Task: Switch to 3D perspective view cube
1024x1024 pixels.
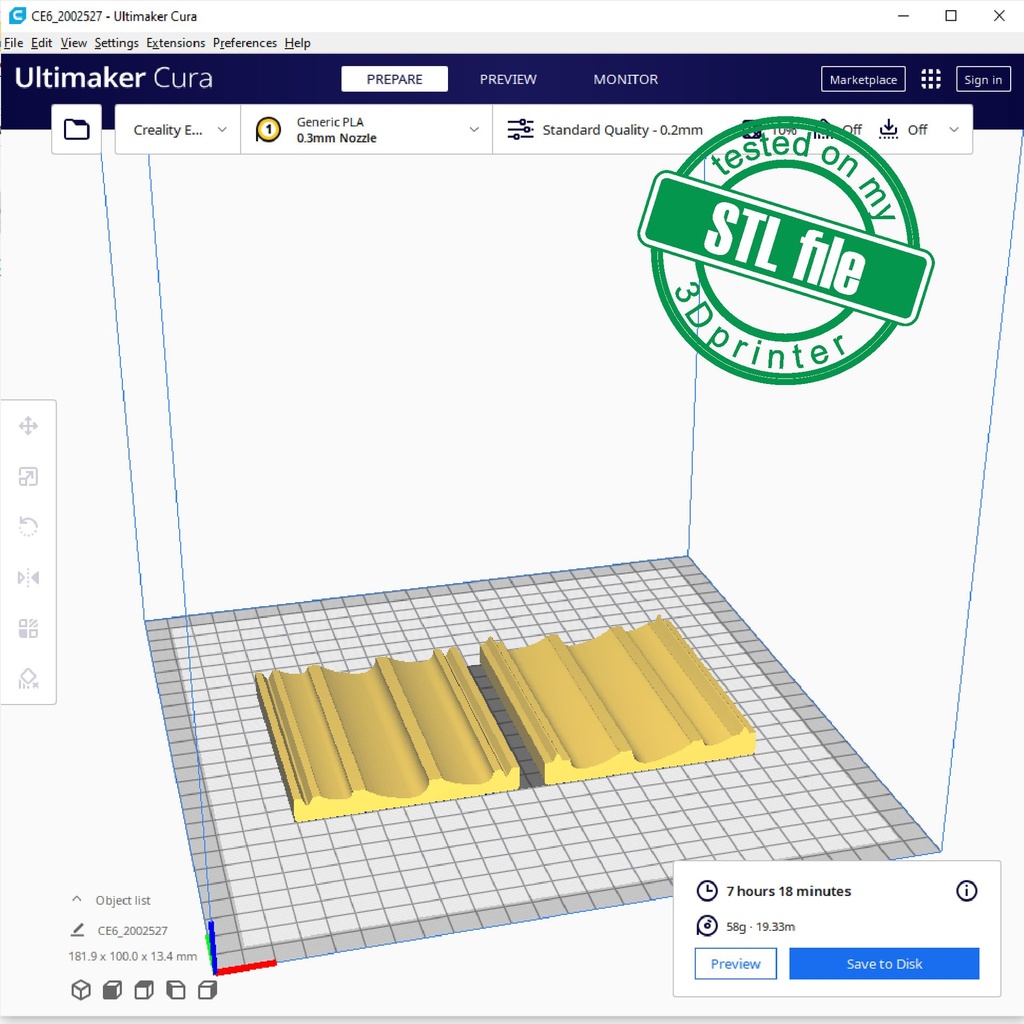Action: [81, 990]
